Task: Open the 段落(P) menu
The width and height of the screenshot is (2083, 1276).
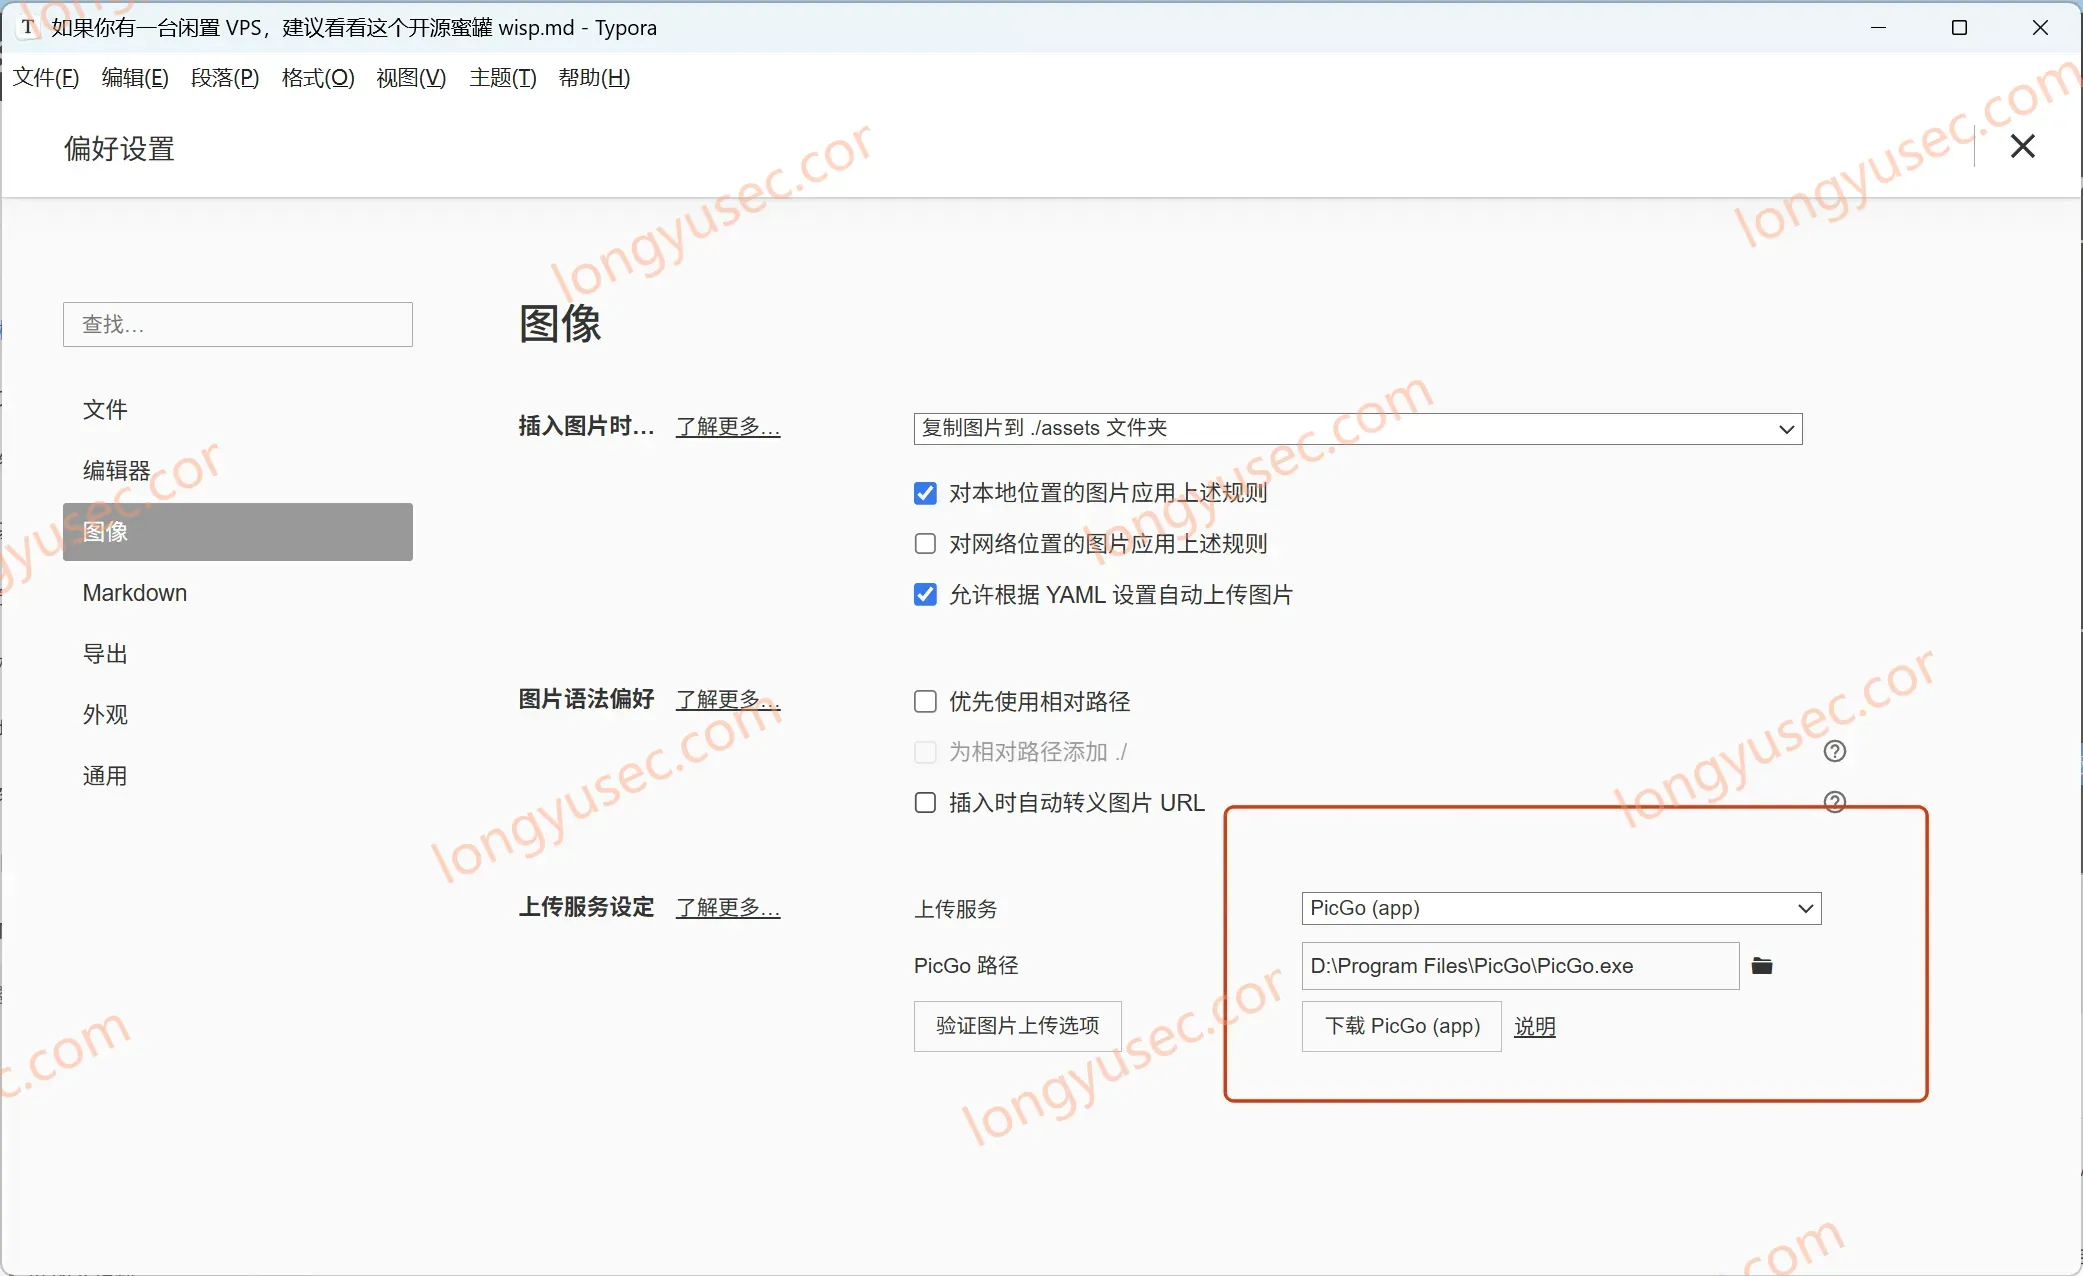Action: pos(225,78)
